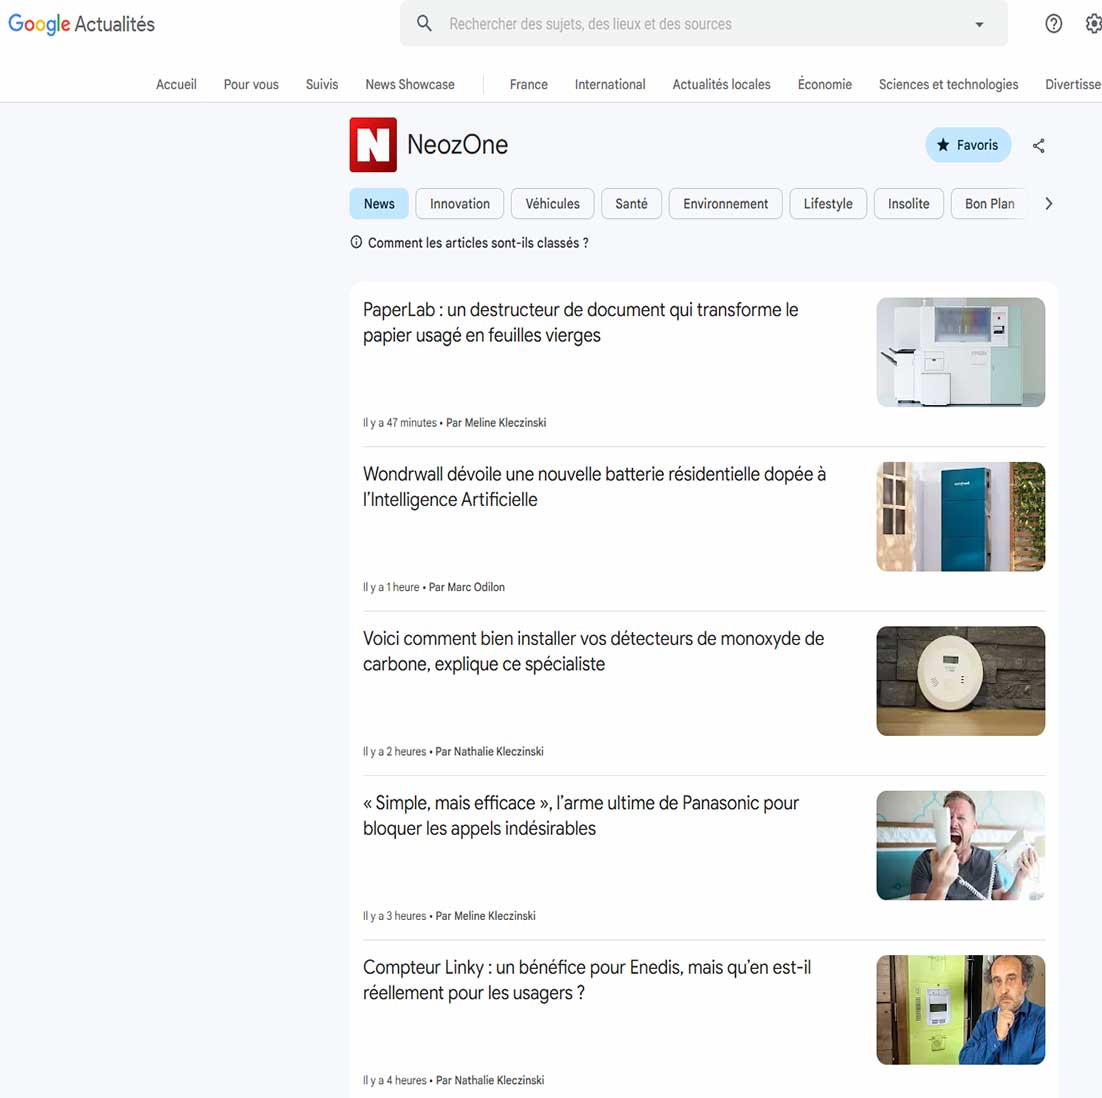Select the Véhicules category chip

tap(552, 204)
